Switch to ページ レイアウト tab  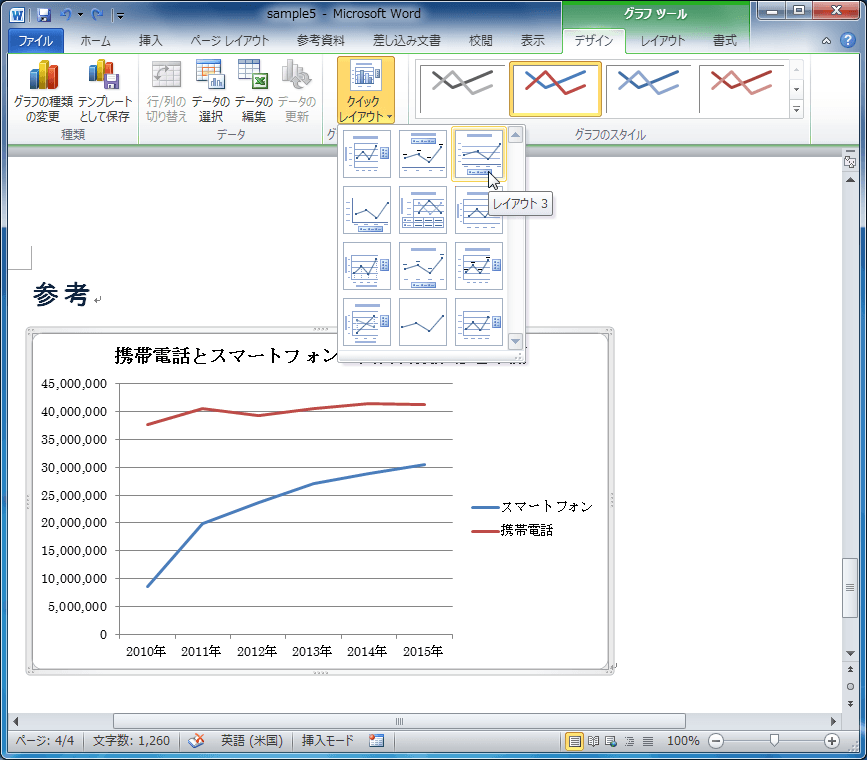229,41
